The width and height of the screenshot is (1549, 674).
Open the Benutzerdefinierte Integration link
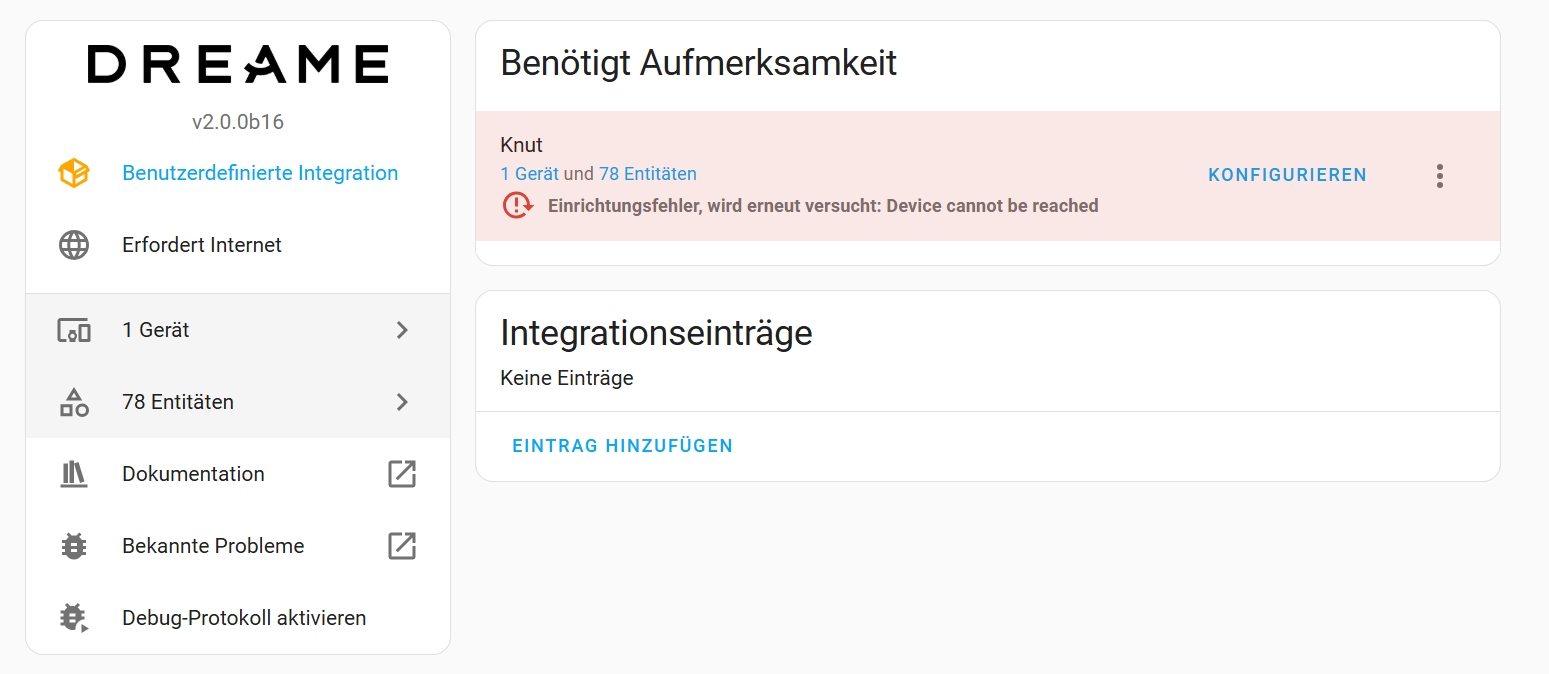pyautogui.click(x=260, y=173)
